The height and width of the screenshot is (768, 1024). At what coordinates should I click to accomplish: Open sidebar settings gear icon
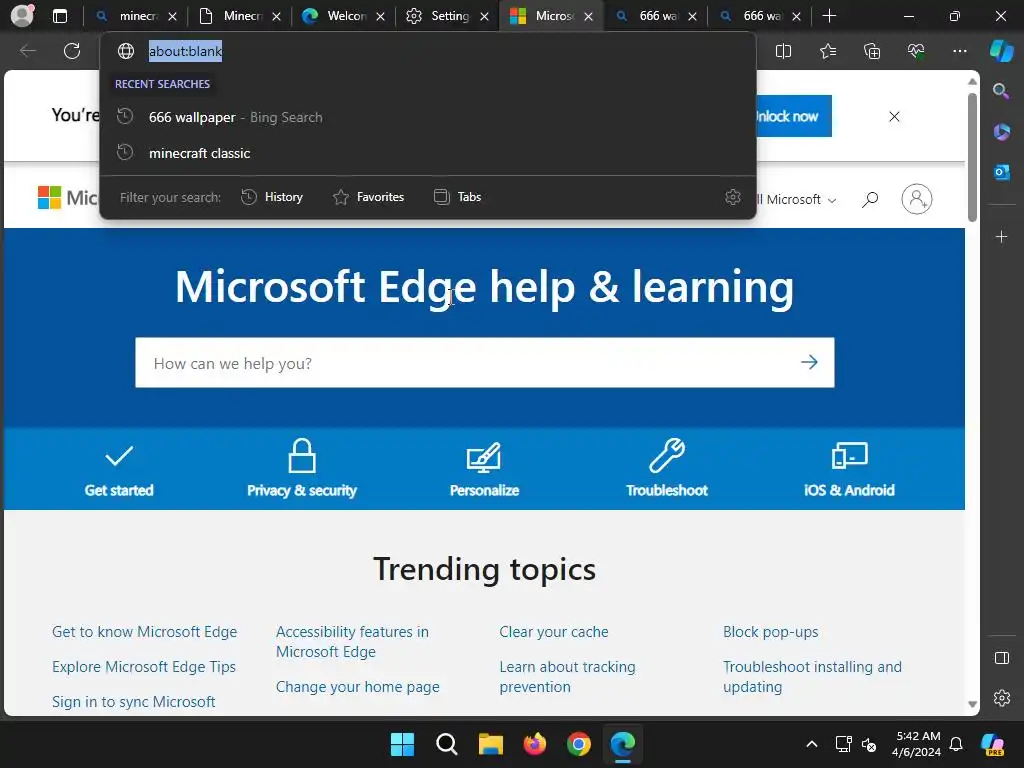[1001, 698]
